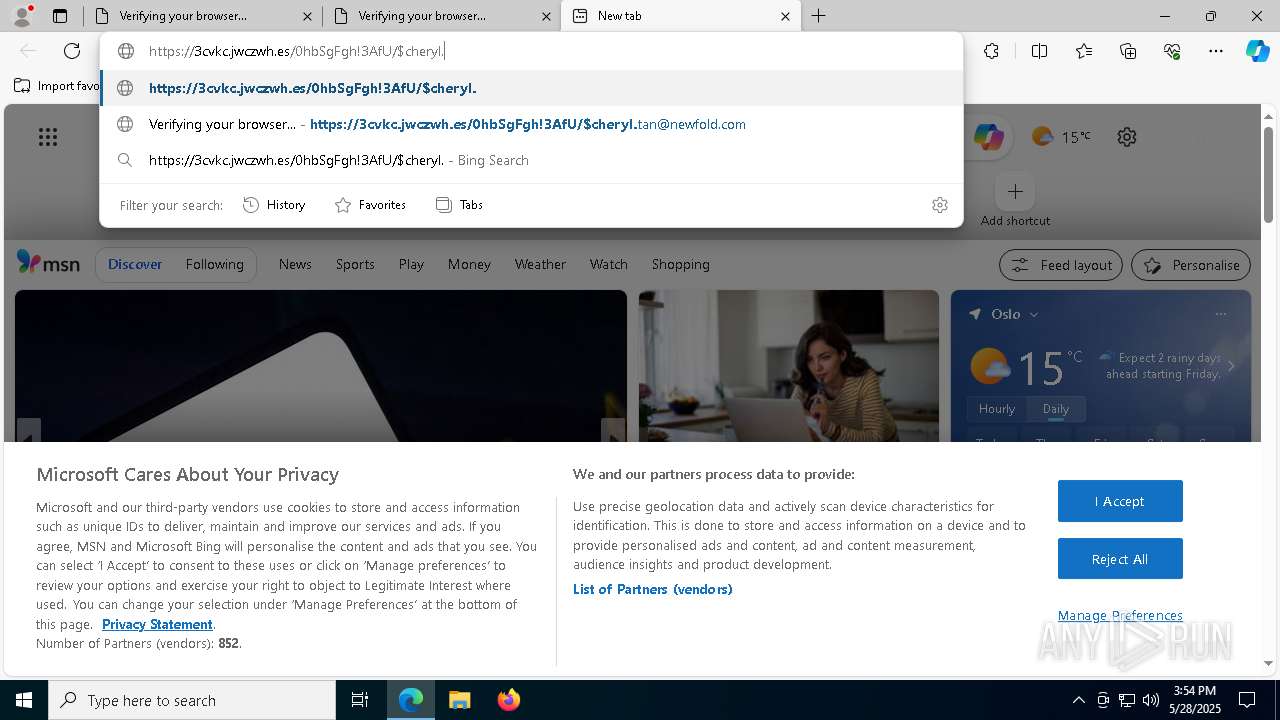This screenshot has height=720, width=1280.
Task: Open the News category
Action: 295,264
